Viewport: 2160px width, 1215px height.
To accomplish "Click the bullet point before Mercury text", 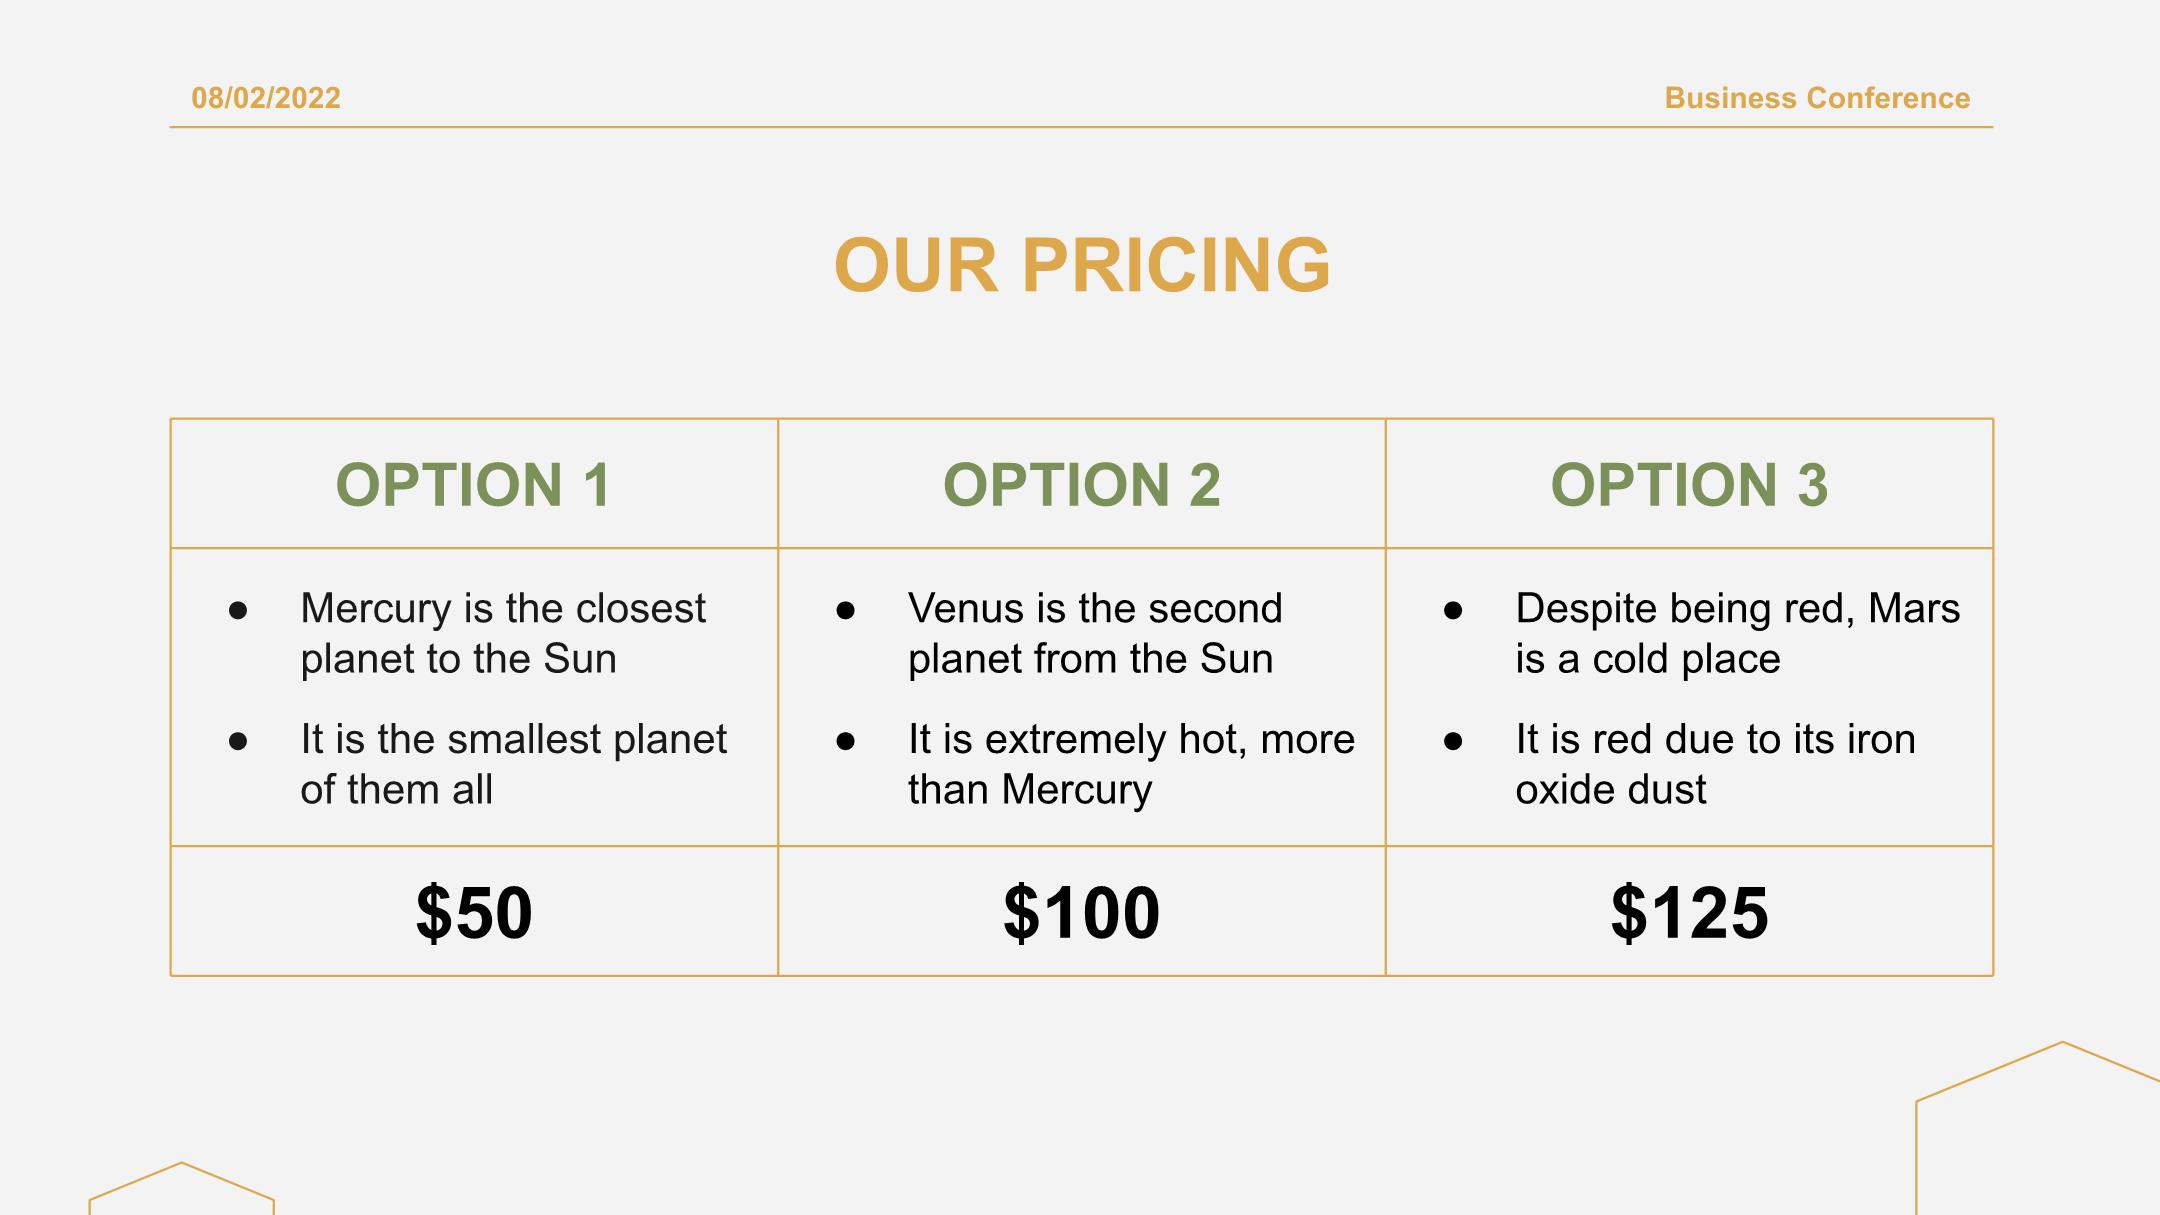I will point(238,610).
